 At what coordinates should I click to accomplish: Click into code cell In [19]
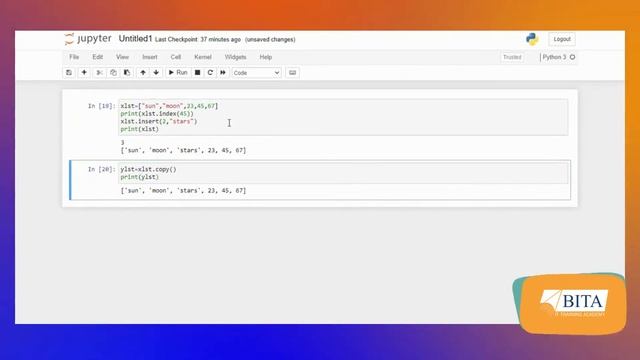(x=343, y=117)
